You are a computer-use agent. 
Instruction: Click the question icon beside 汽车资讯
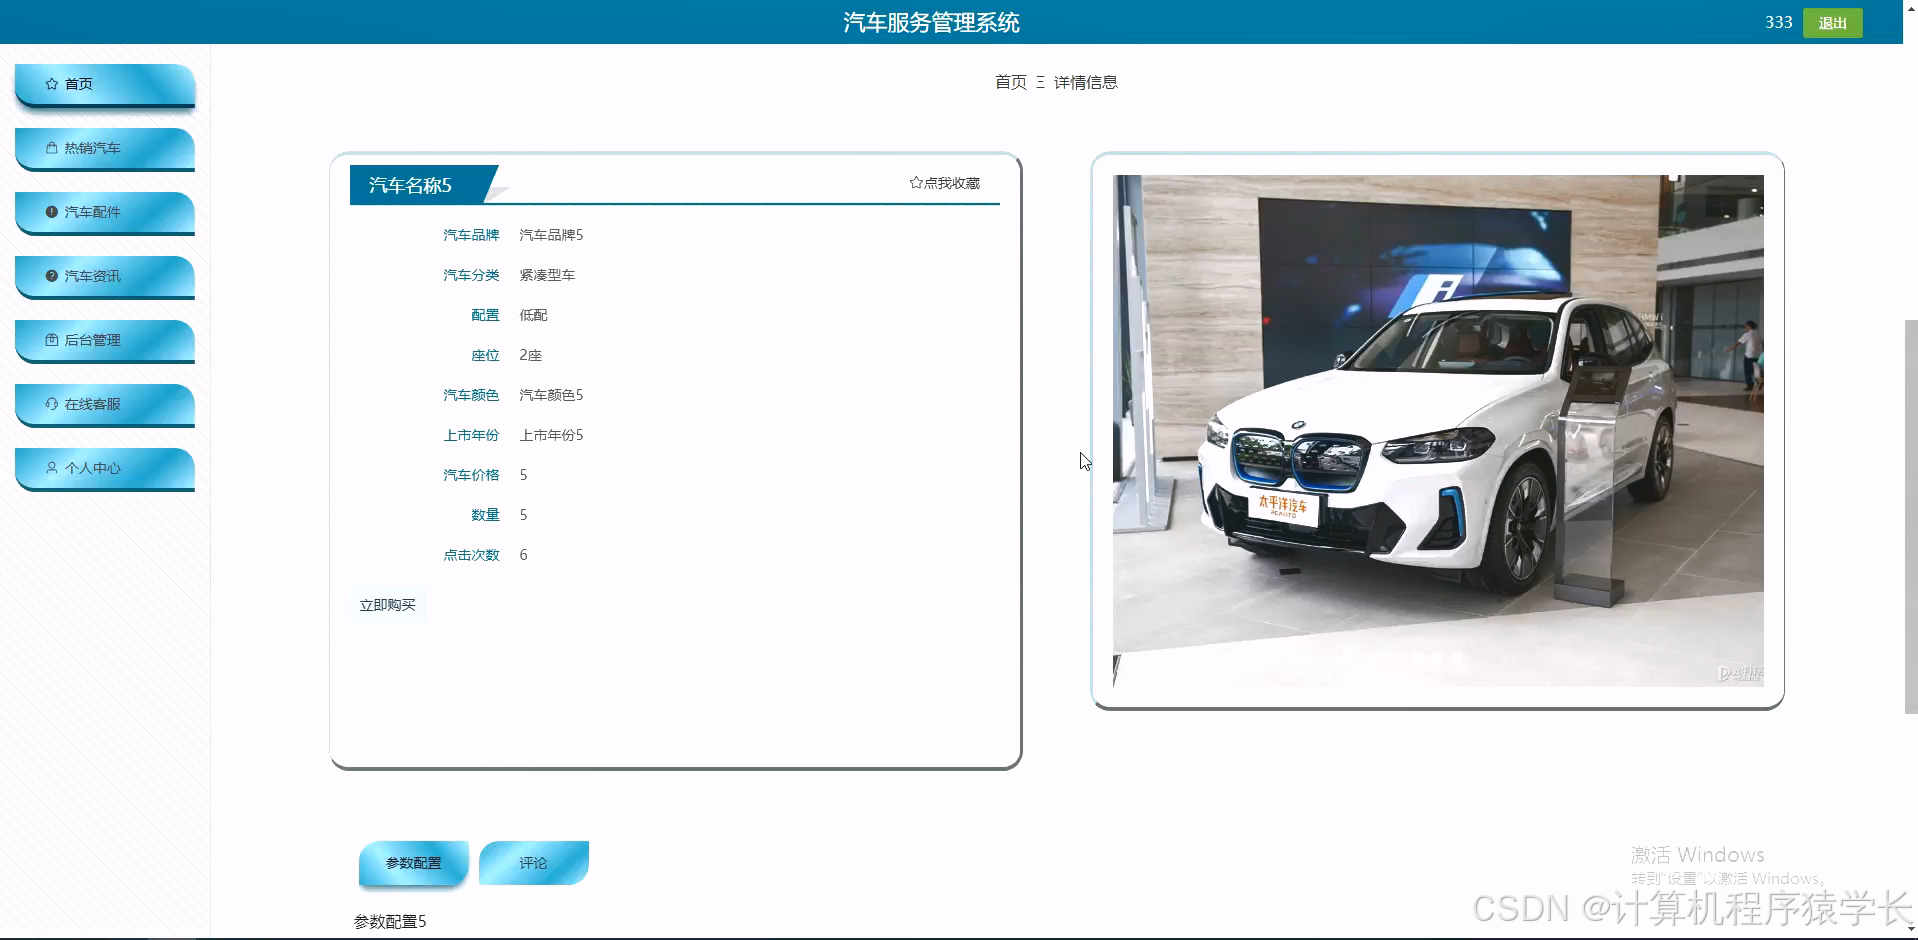(51, 275)
